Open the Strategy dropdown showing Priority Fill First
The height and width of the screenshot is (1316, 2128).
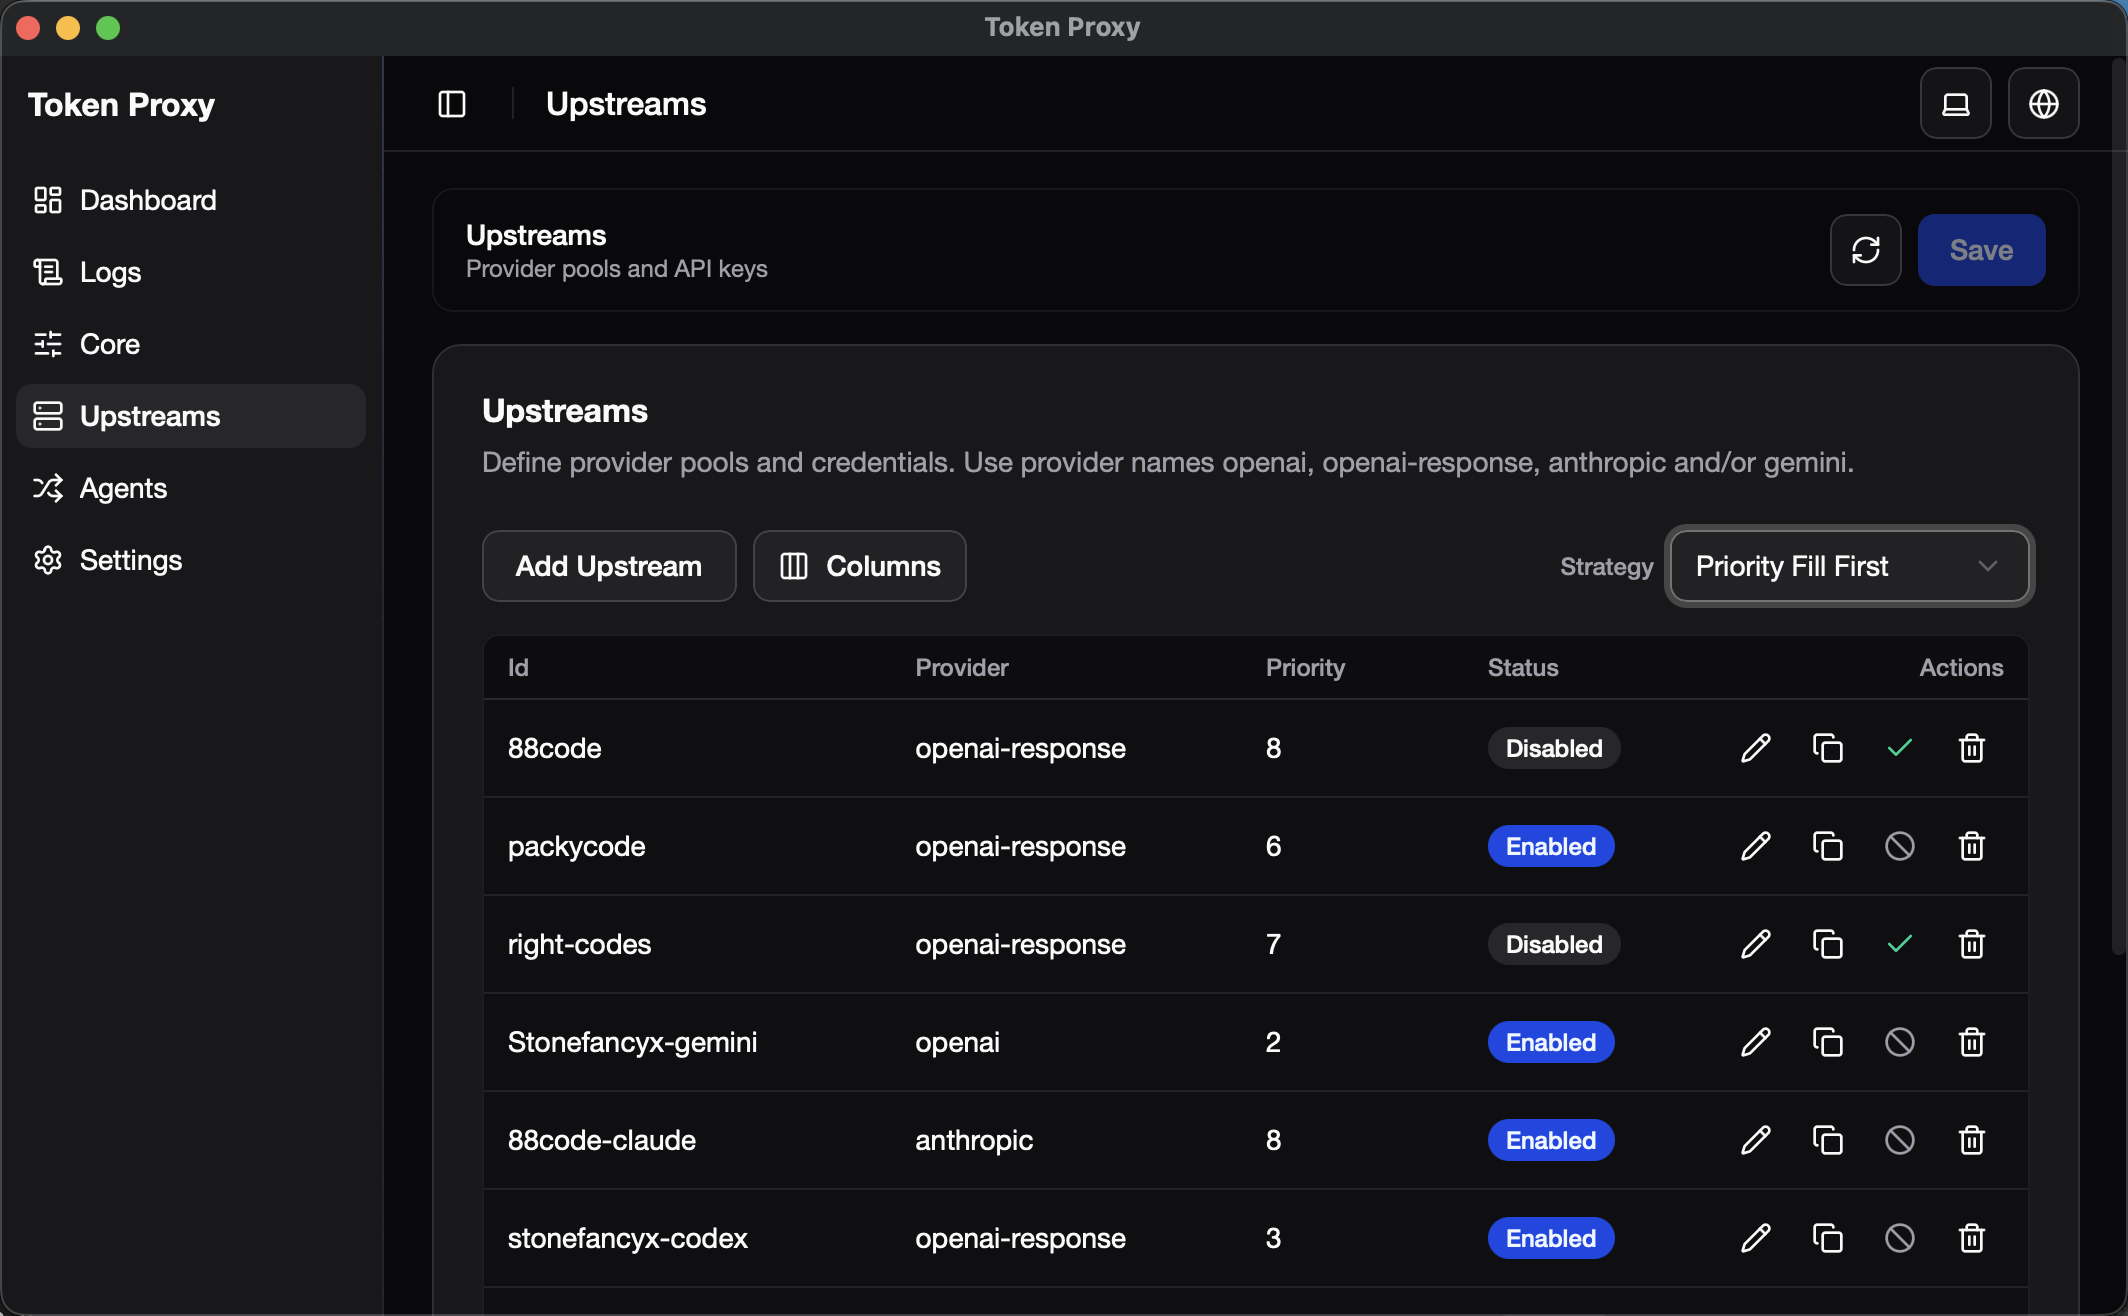point(1849,566)
